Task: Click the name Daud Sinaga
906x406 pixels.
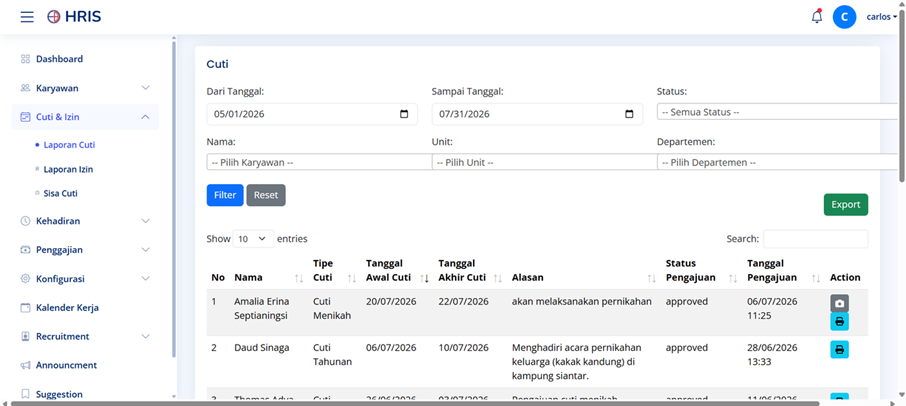Action: 262,348
